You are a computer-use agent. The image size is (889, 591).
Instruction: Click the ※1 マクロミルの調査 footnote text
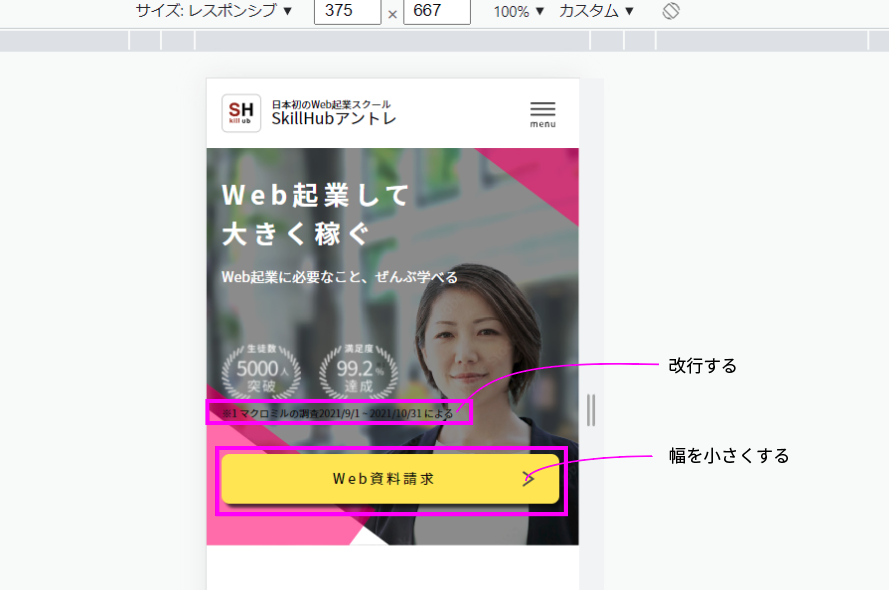338,413
